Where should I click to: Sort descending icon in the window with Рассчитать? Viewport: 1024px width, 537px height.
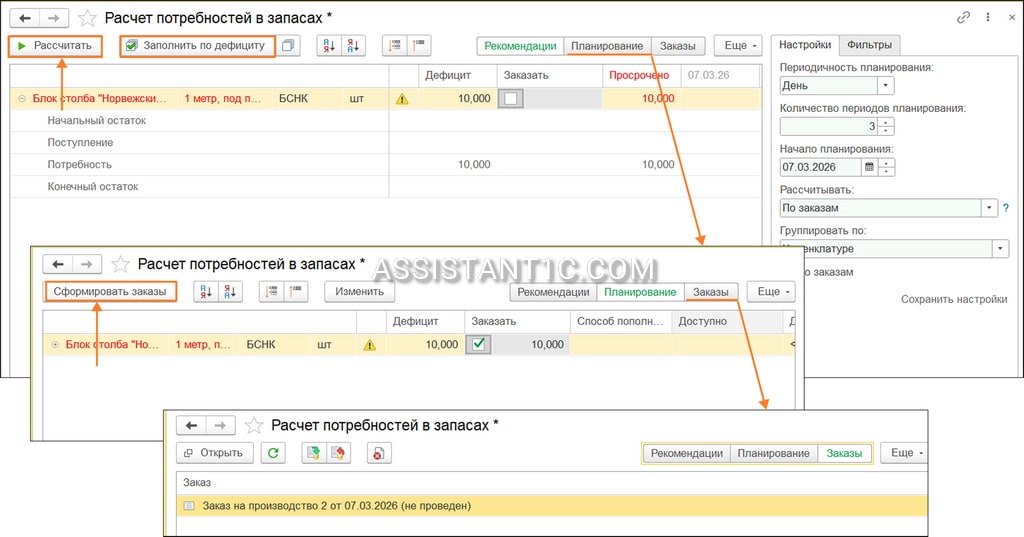(x=353, y=46)
